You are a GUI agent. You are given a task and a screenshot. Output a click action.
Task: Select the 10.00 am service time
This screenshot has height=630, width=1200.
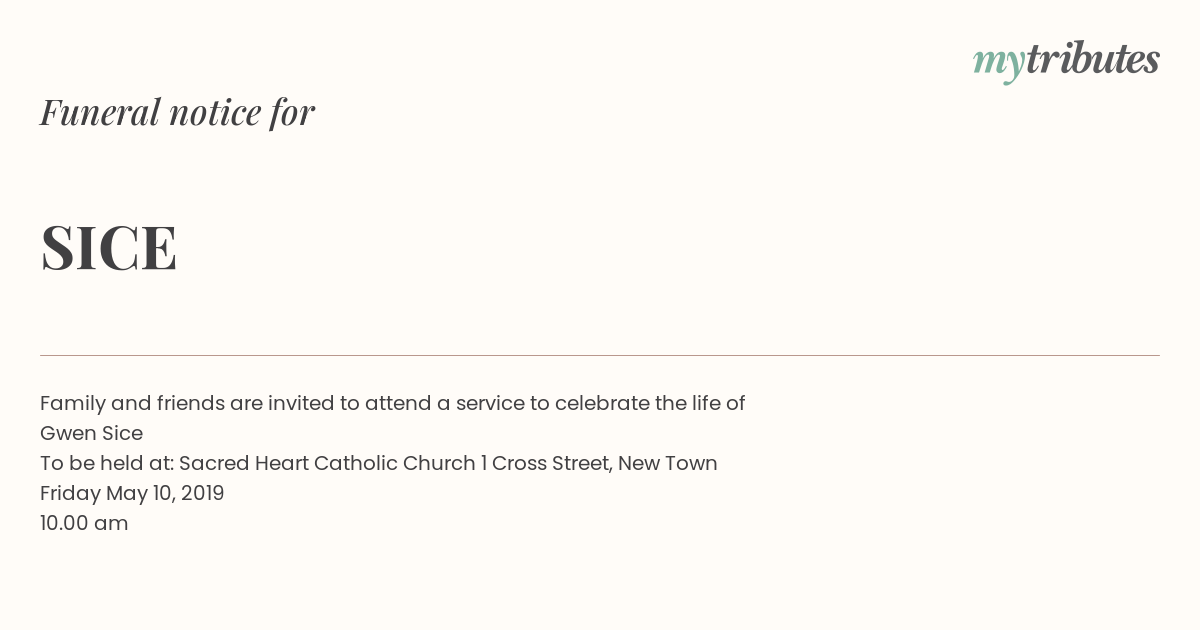click(x=84, y=524)
